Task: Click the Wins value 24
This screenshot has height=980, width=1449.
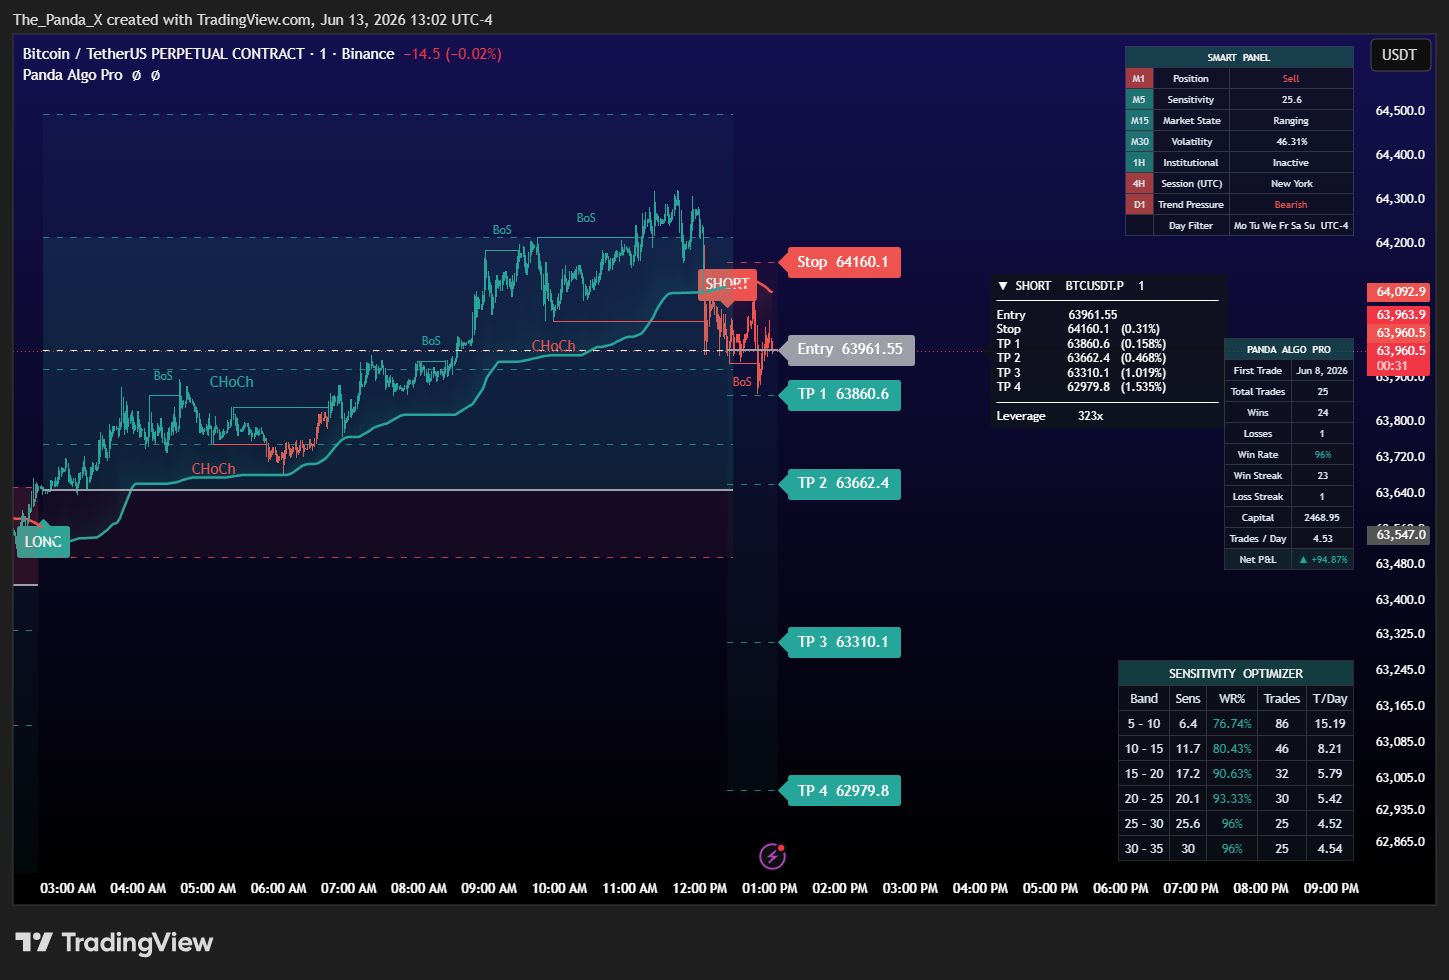Action: (x=1322, y=413)
